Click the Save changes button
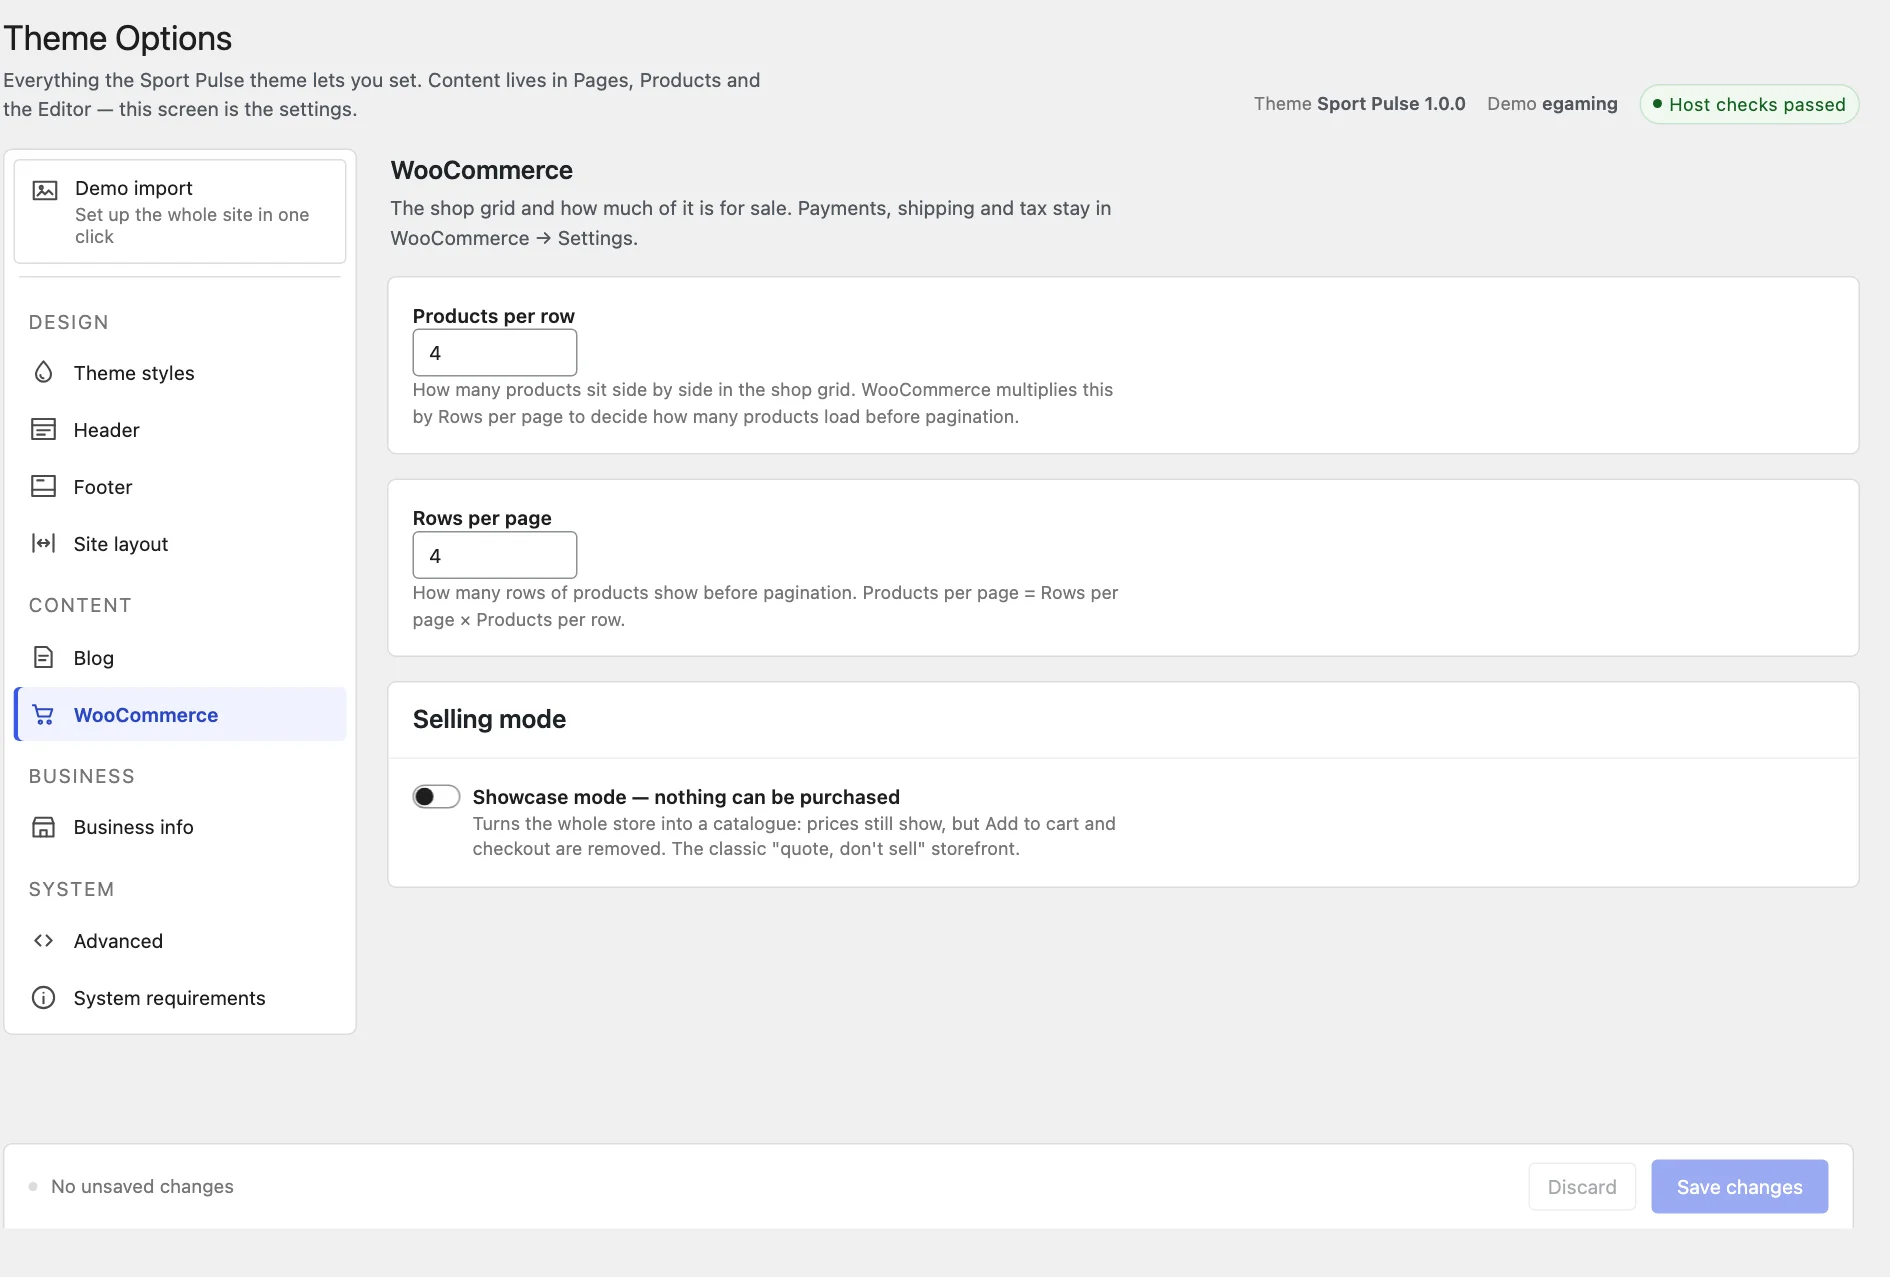Image resolution: width=1890 pixels, height=1277 pixels. pos(1739,1187)
